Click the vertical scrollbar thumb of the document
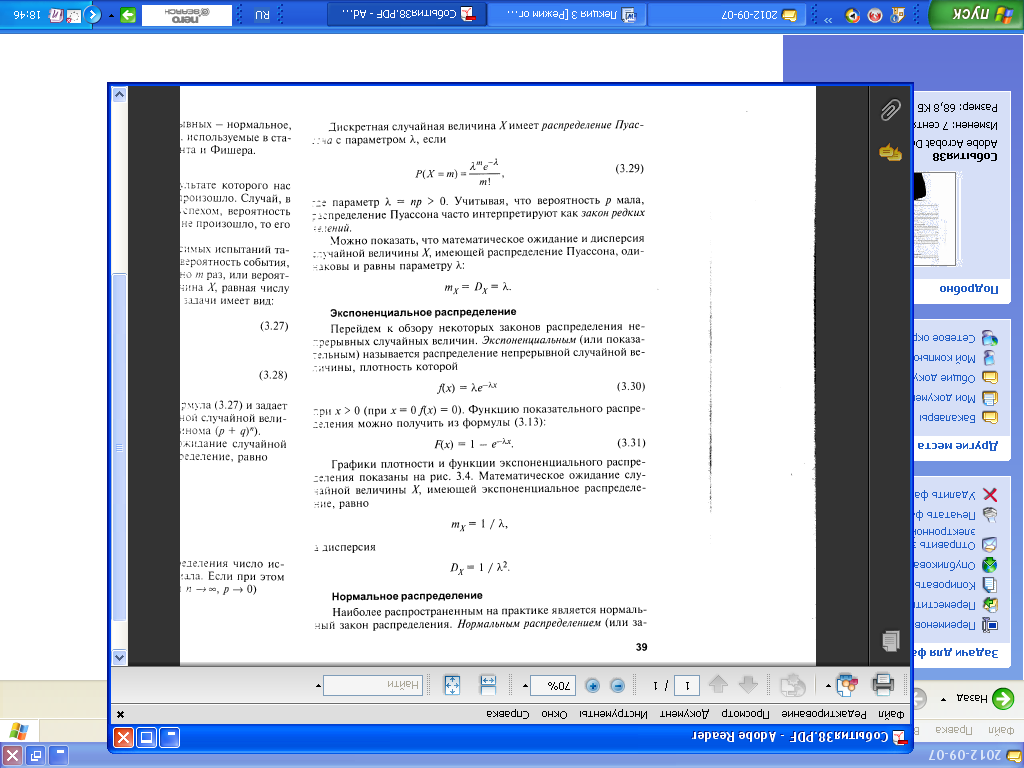Image resolution: width=1024 pixels, height=768 pixels. [120, 447]
